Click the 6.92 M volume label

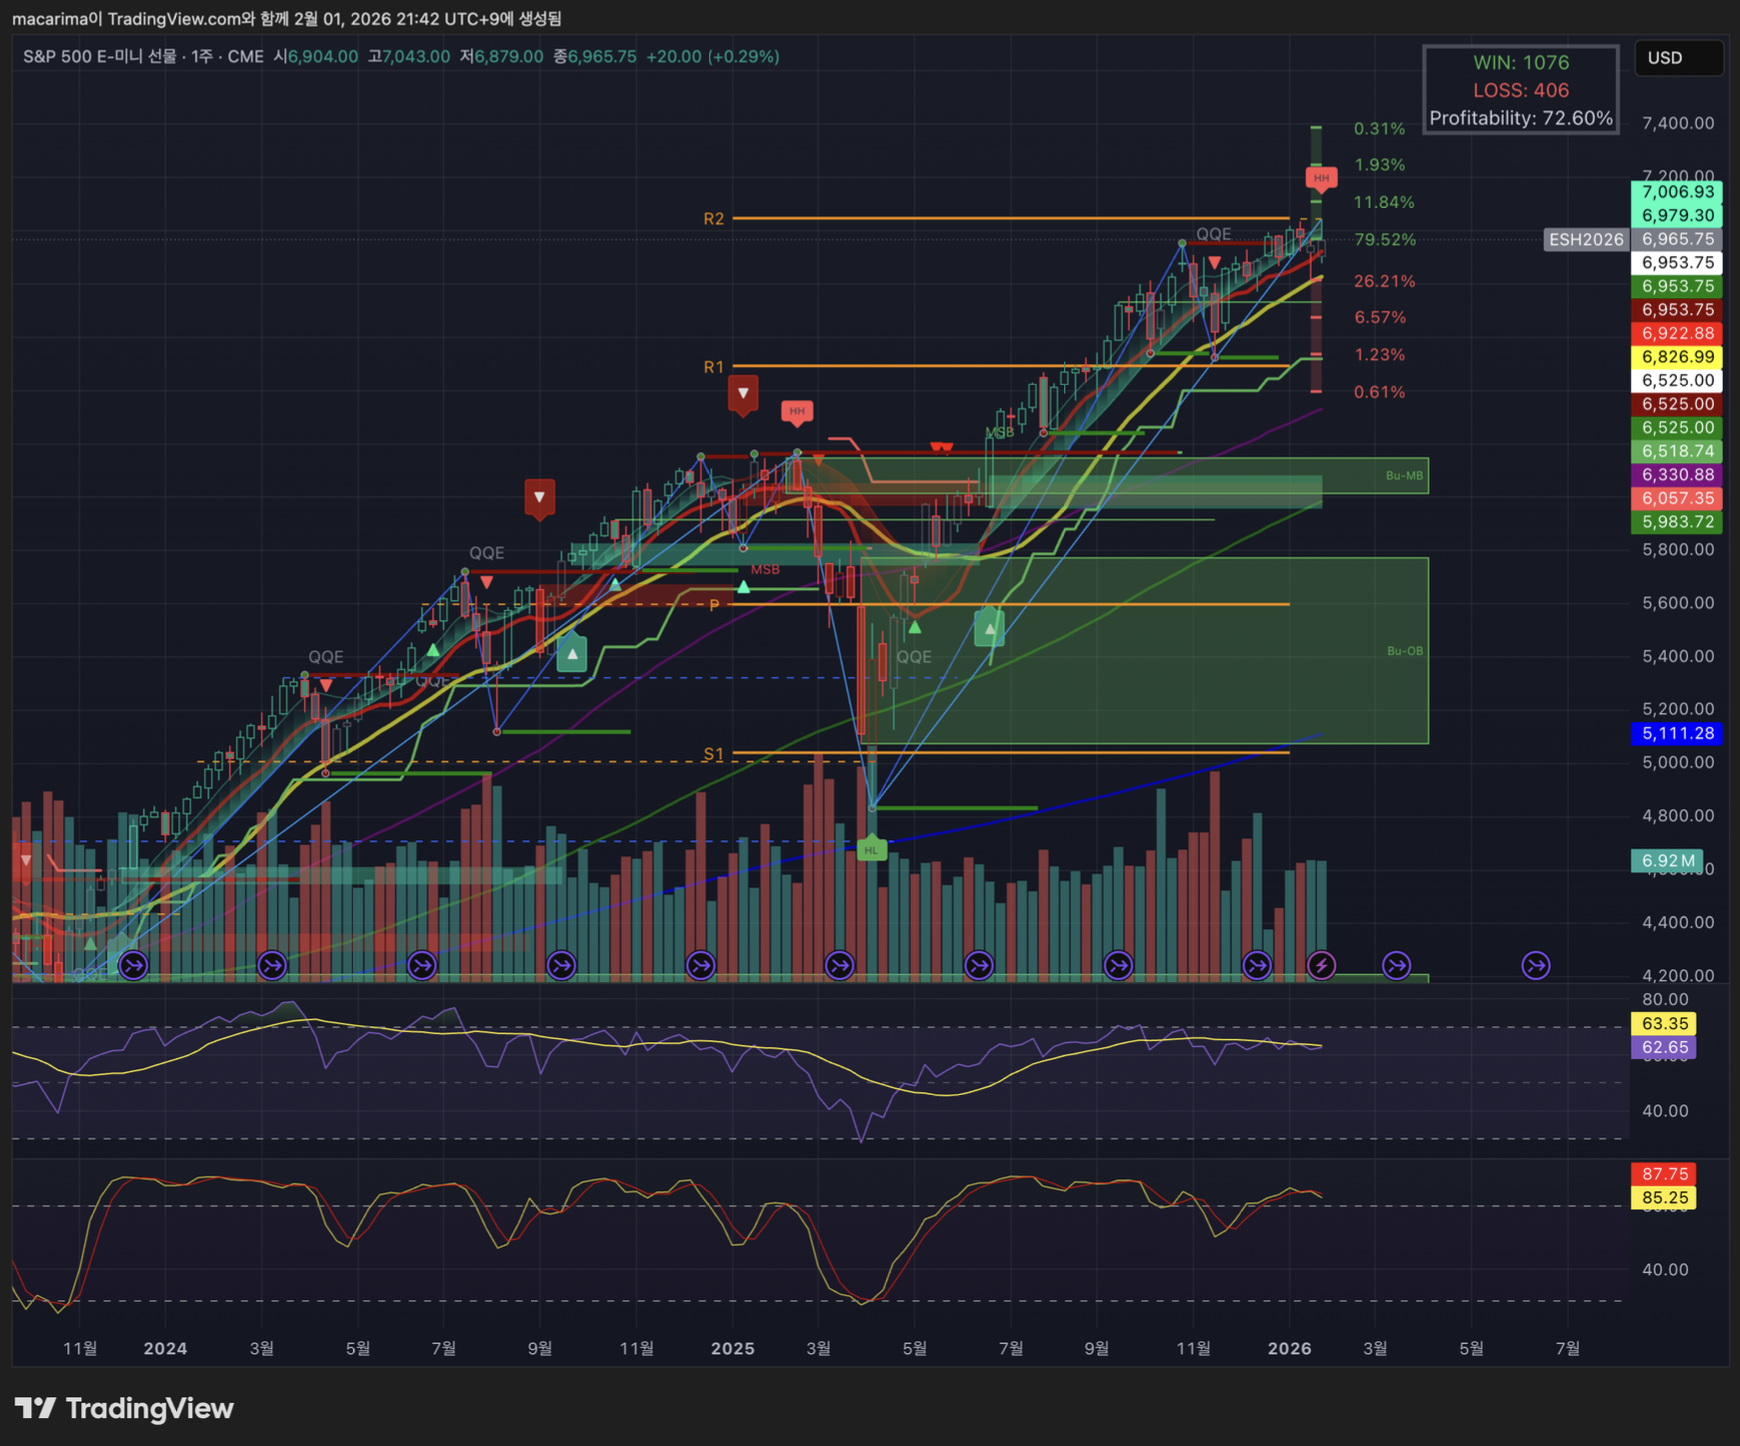click(x=1666, y=860)
